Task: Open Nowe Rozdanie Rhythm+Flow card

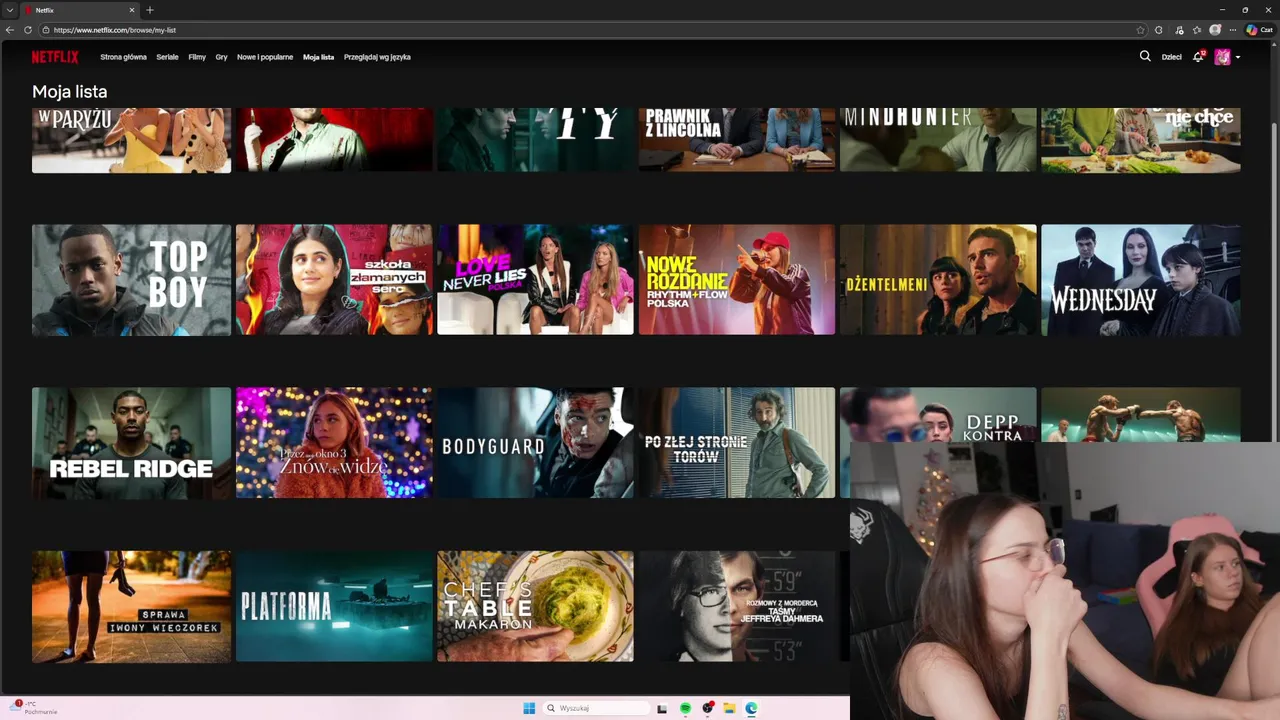Action: pos(737,279)
